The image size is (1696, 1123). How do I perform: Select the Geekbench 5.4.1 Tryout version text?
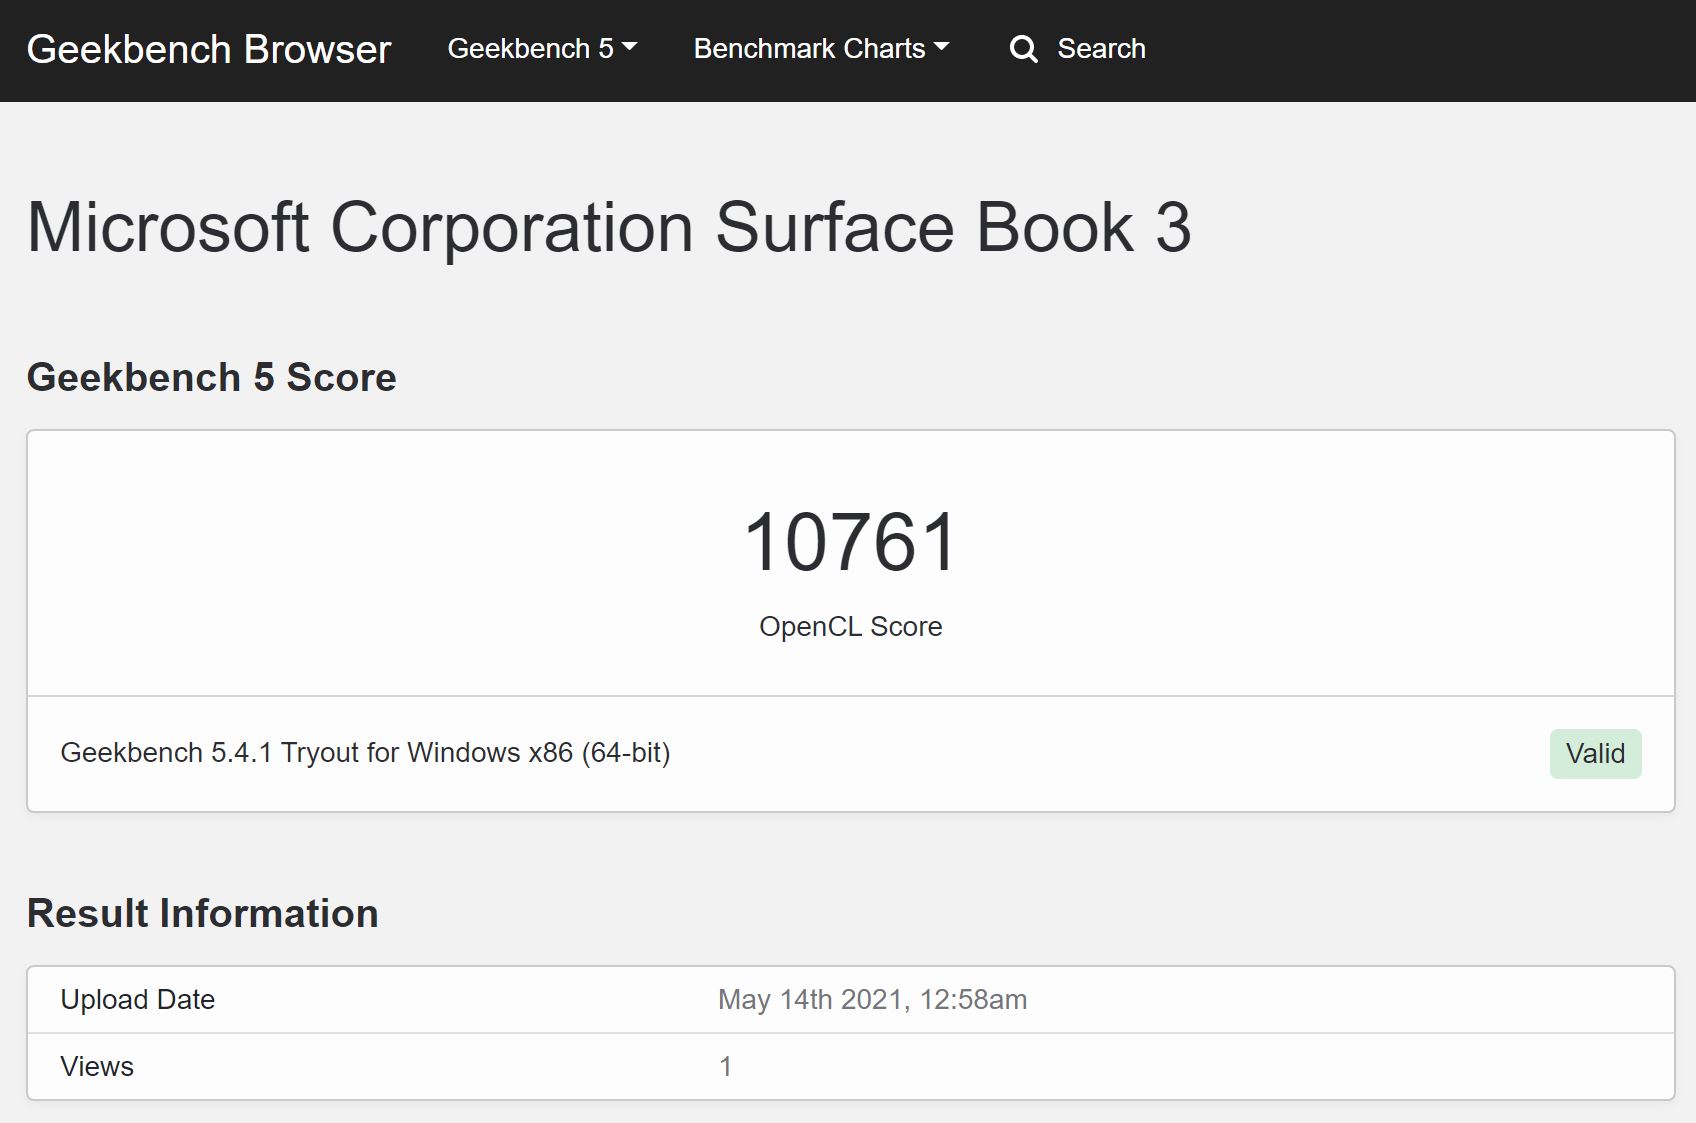click(365, 752)
